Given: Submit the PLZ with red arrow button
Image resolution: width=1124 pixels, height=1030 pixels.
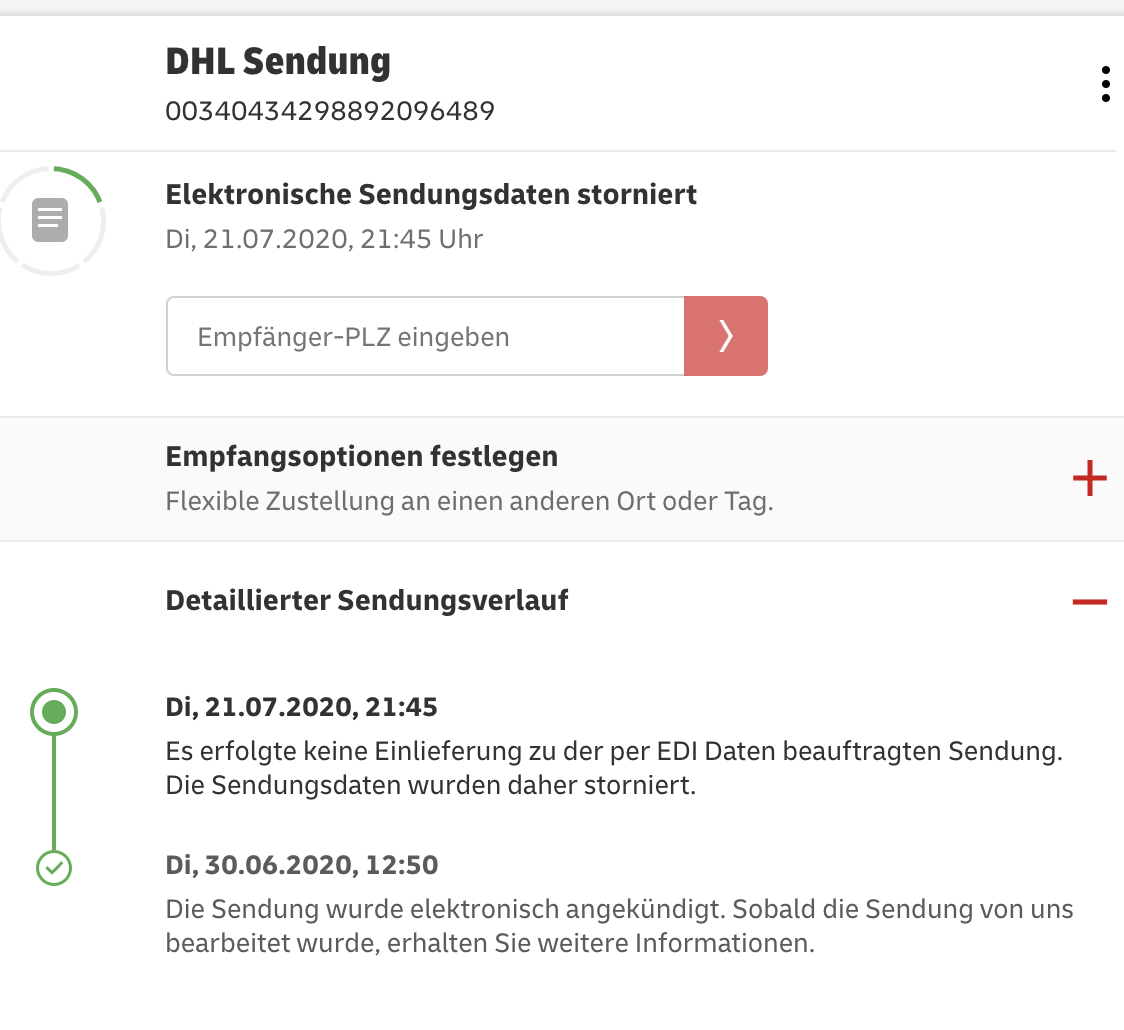Looking at the screenshot, I should click(x=725, y=335).
